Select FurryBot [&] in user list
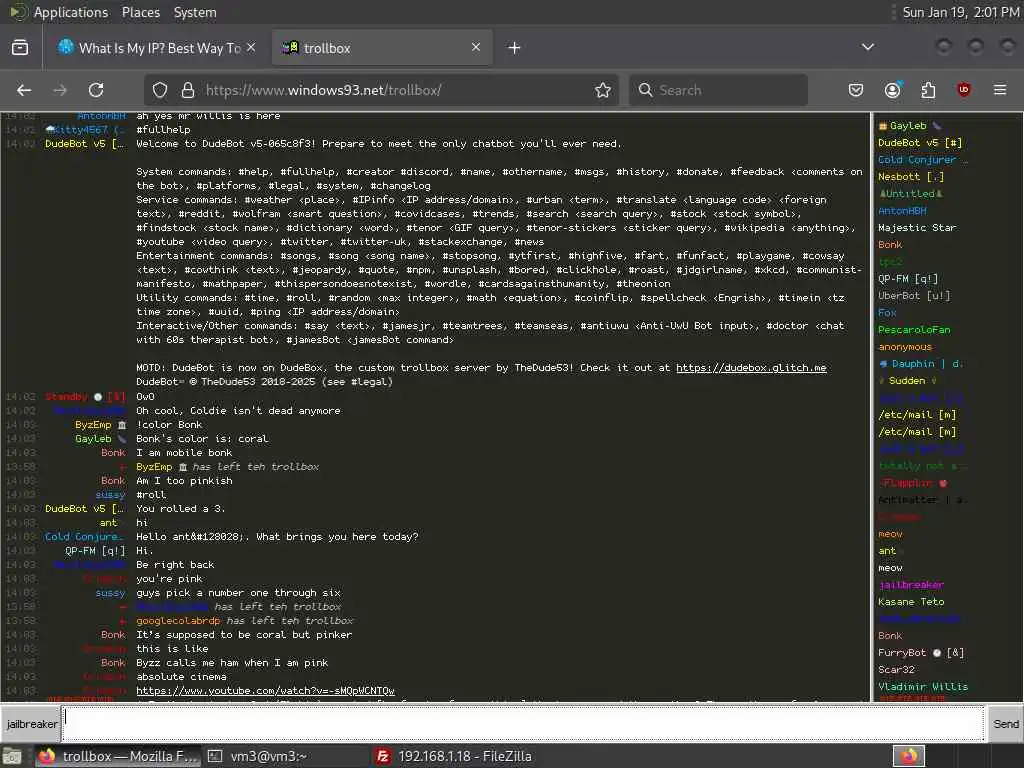The width and height of the screenshot is (1024, 768). pyautogui.click(x=920, y=652)
